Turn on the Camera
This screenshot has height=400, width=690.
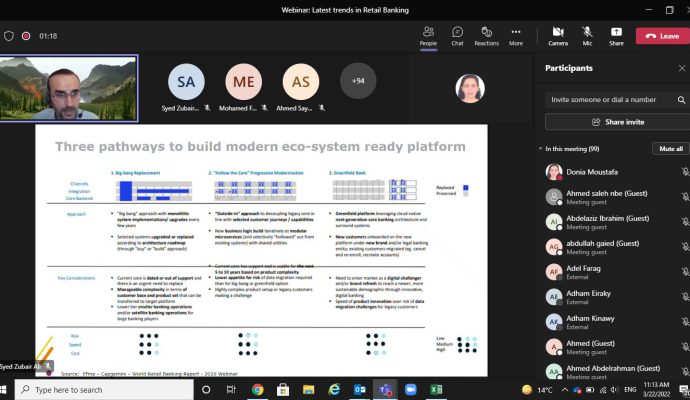point(558,36)
